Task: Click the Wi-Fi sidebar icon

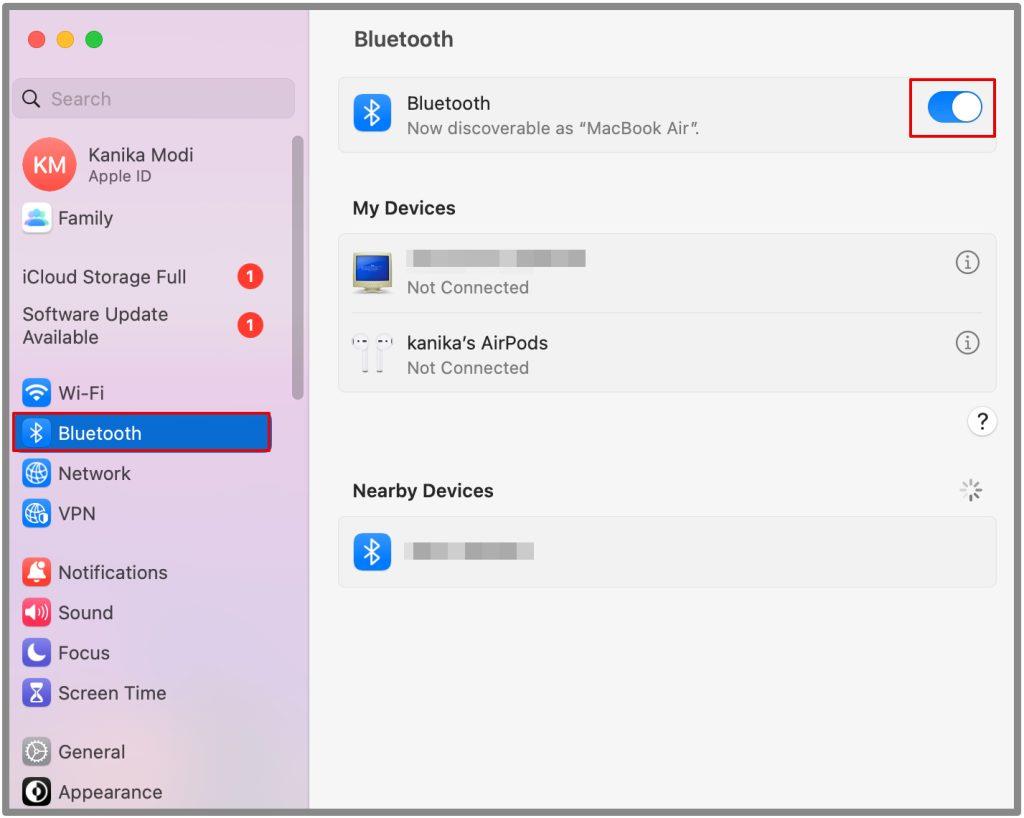Action: tap(37, 393)
